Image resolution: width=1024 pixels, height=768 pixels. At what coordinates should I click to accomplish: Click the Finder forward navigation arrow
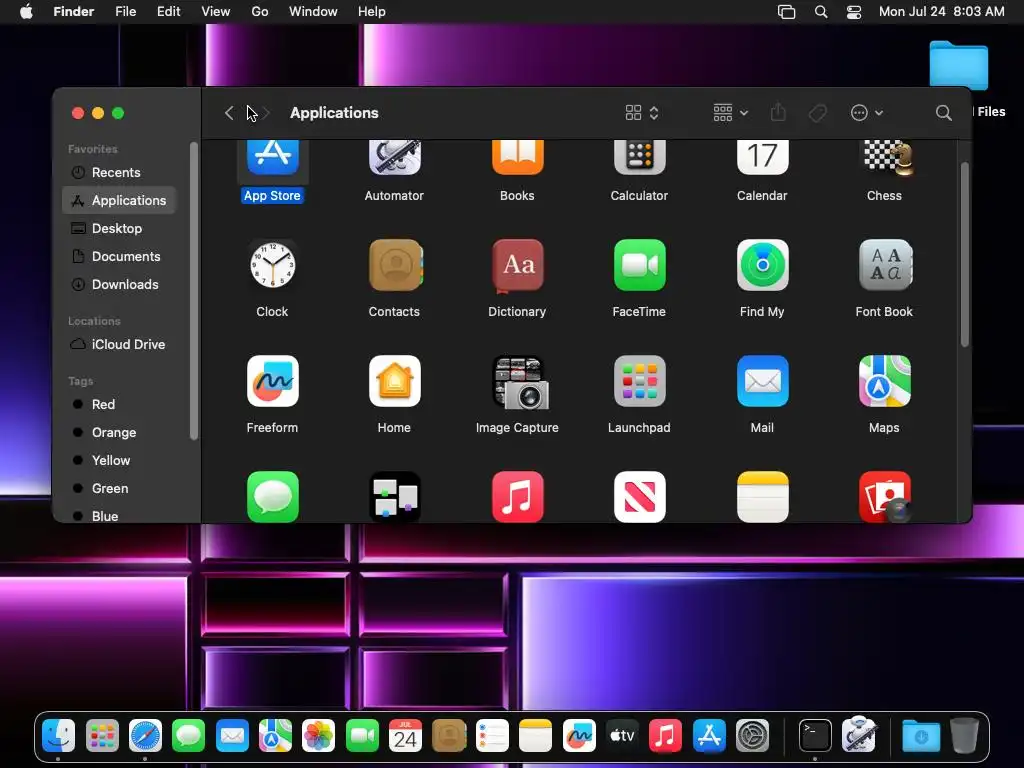[265, 113]
